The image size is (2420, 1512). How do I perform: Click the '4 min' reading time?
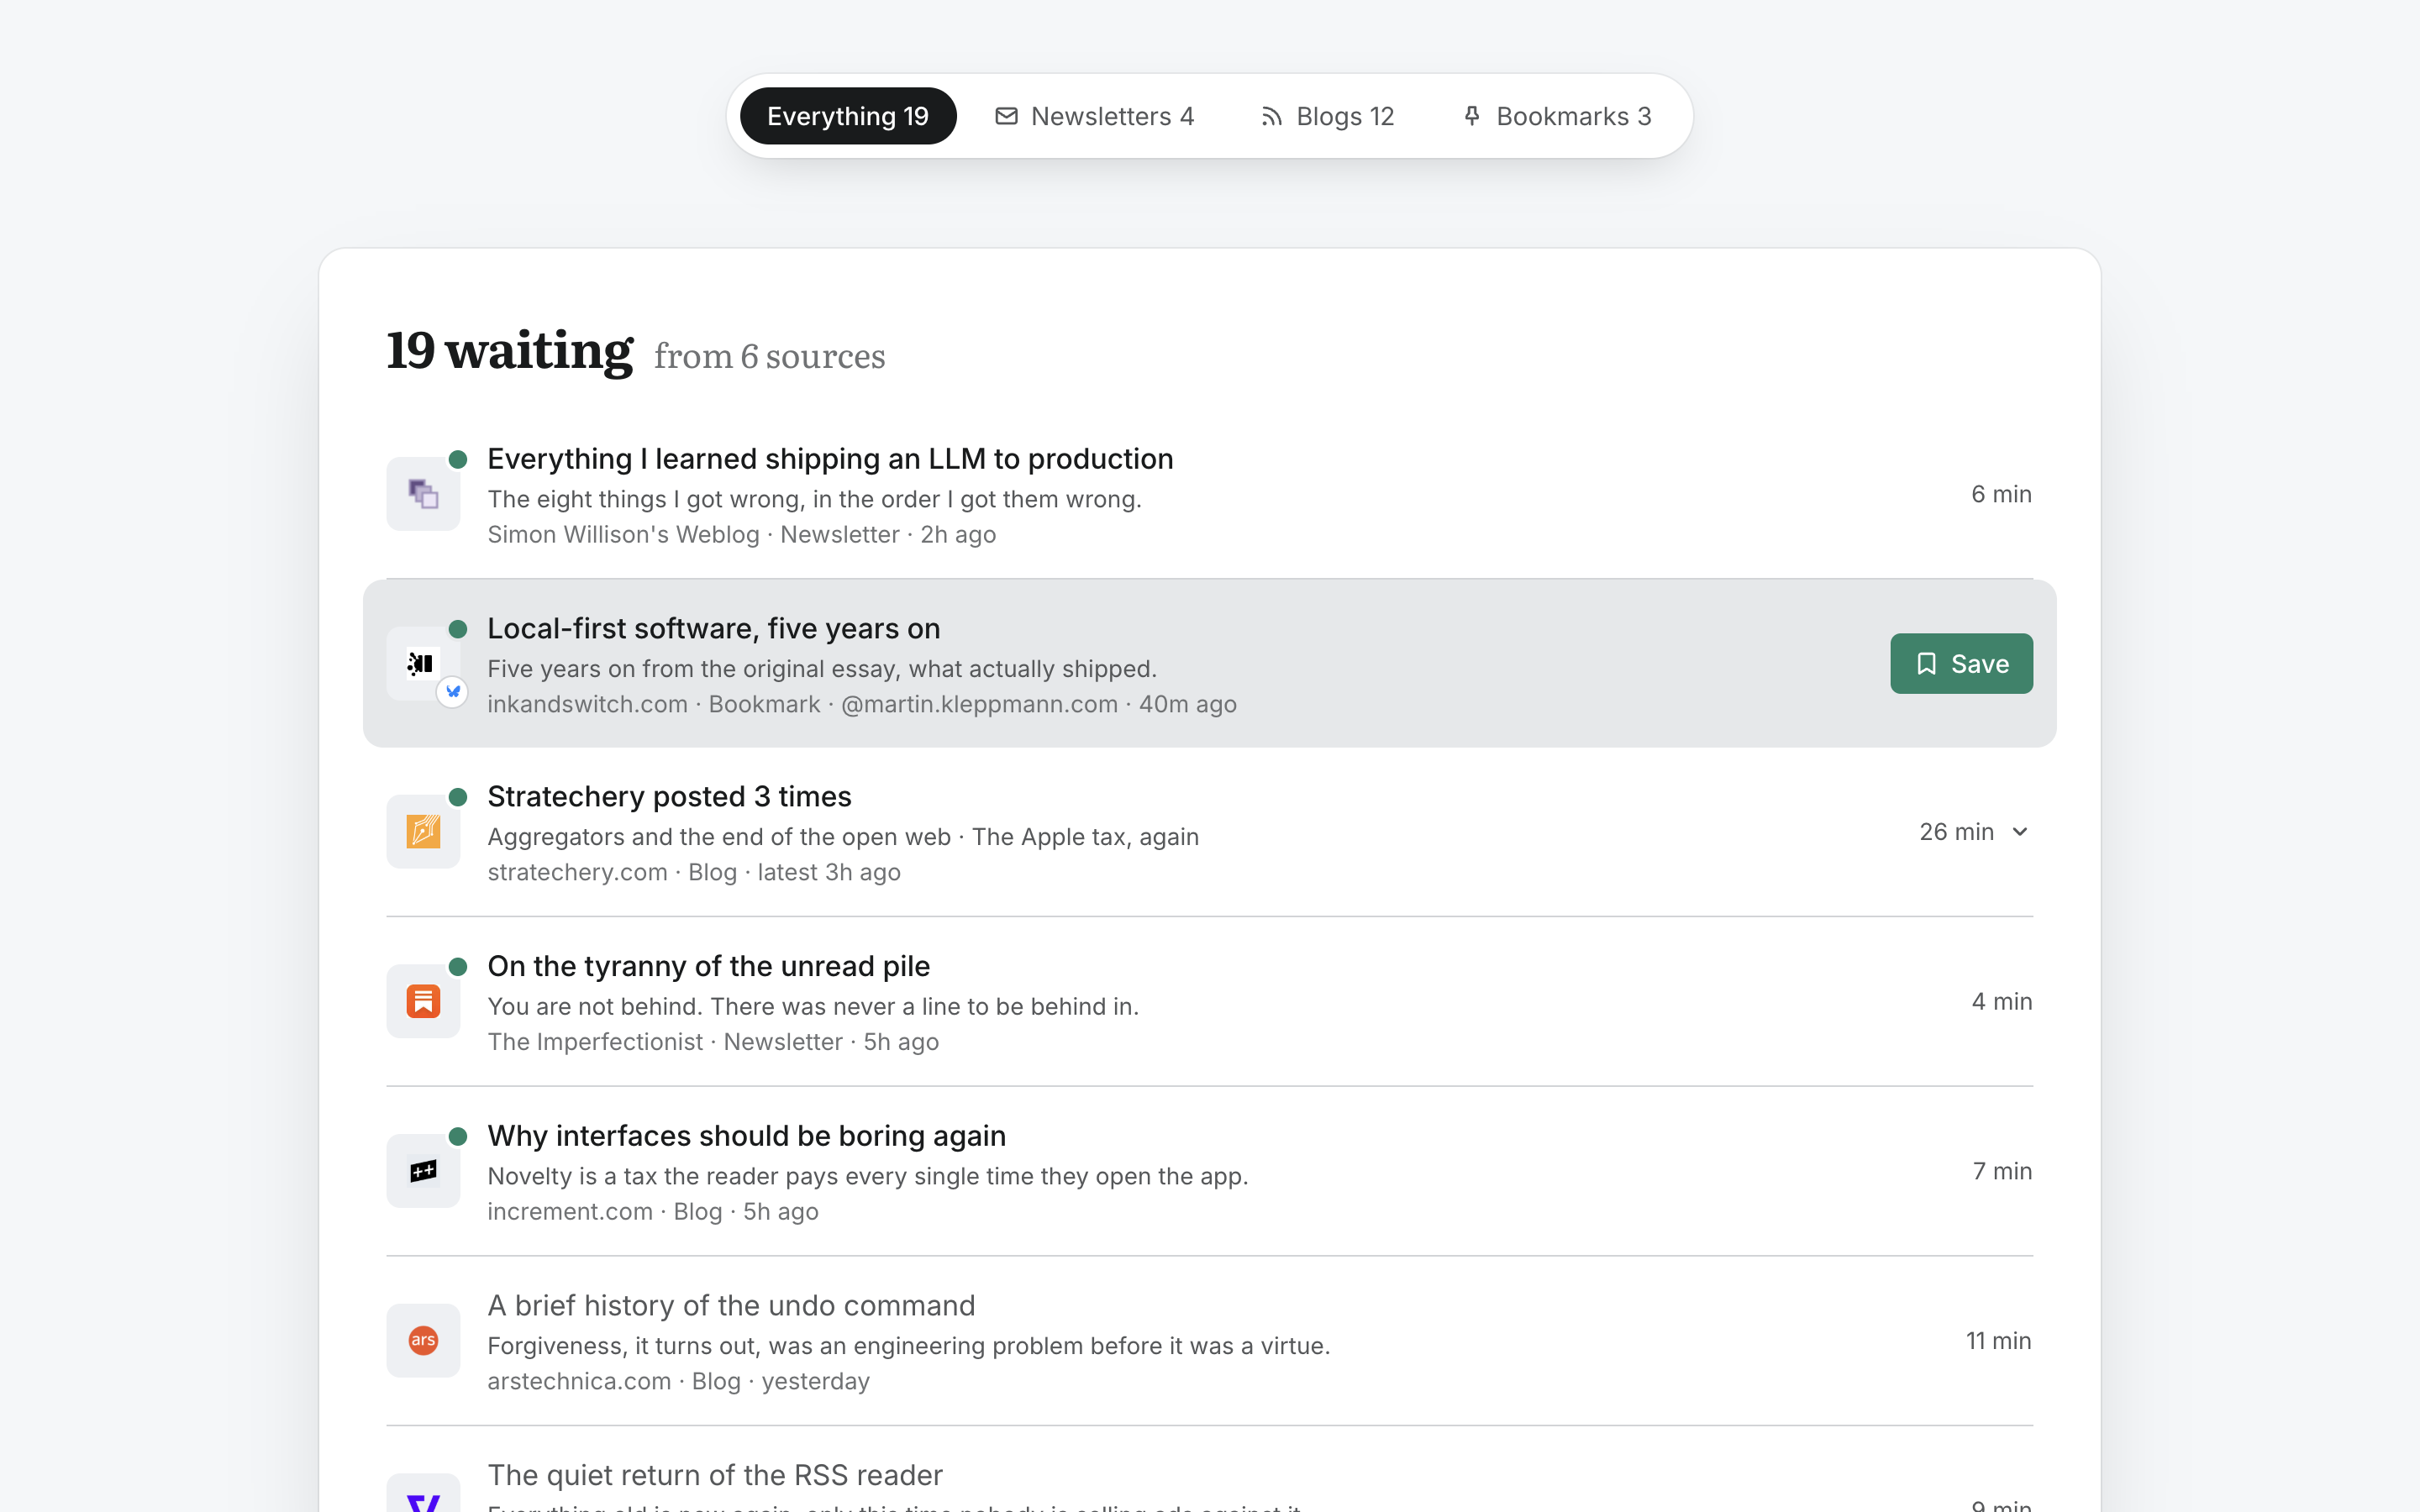coord(2002,1001)
